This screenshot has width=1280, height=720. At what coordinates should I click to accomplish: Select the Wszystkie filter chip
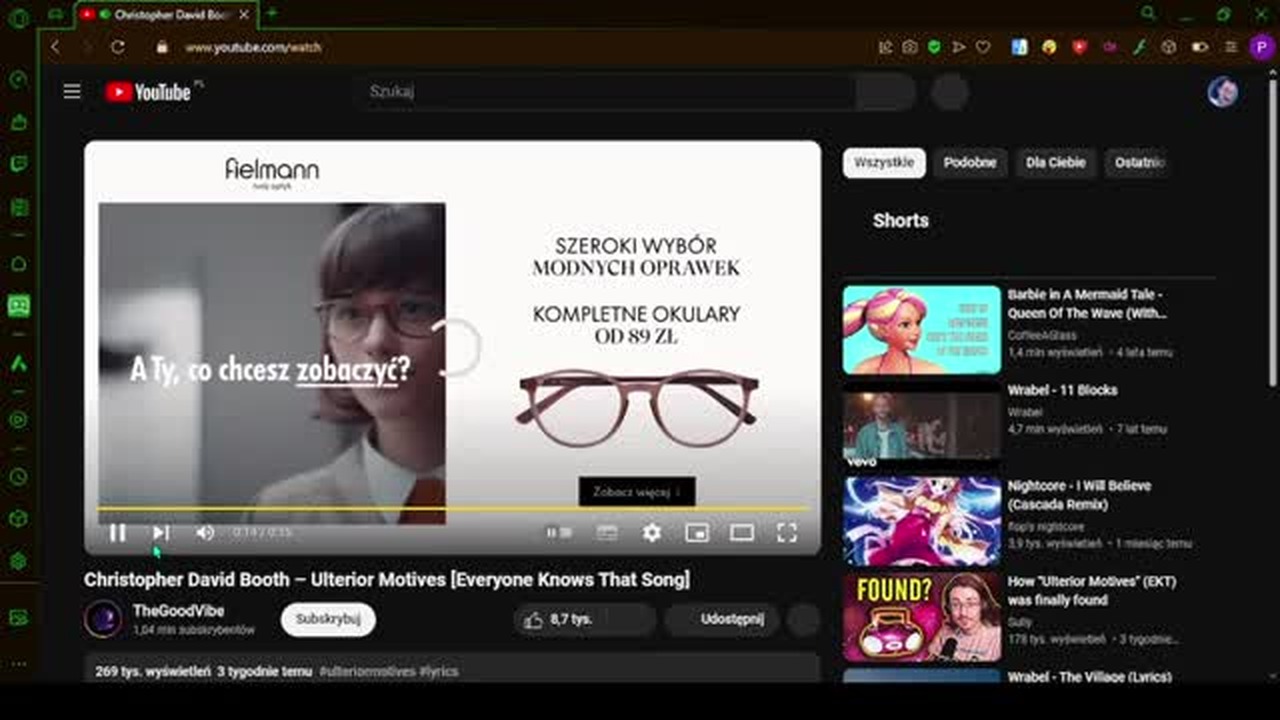[x=884, y=163]
